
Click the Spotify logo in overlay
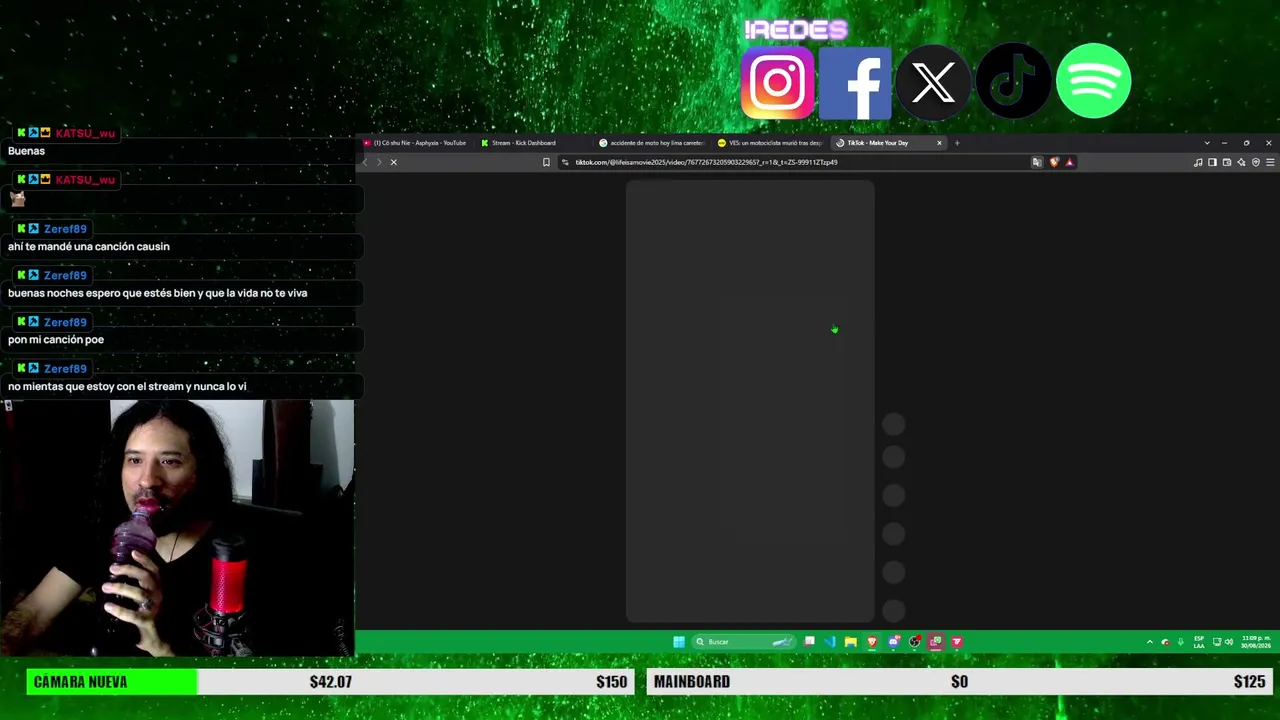(x=1093, y=81)
